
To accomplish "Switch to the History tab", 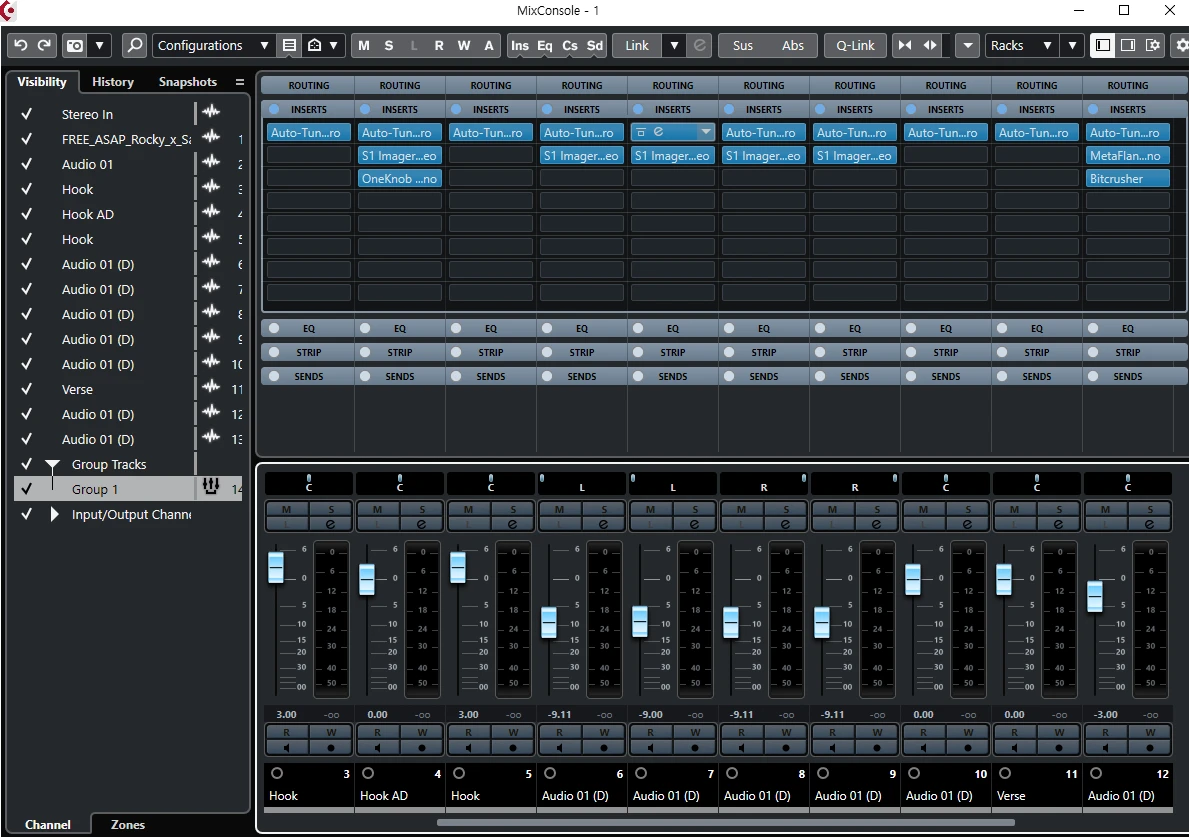I will click(113, 82).
